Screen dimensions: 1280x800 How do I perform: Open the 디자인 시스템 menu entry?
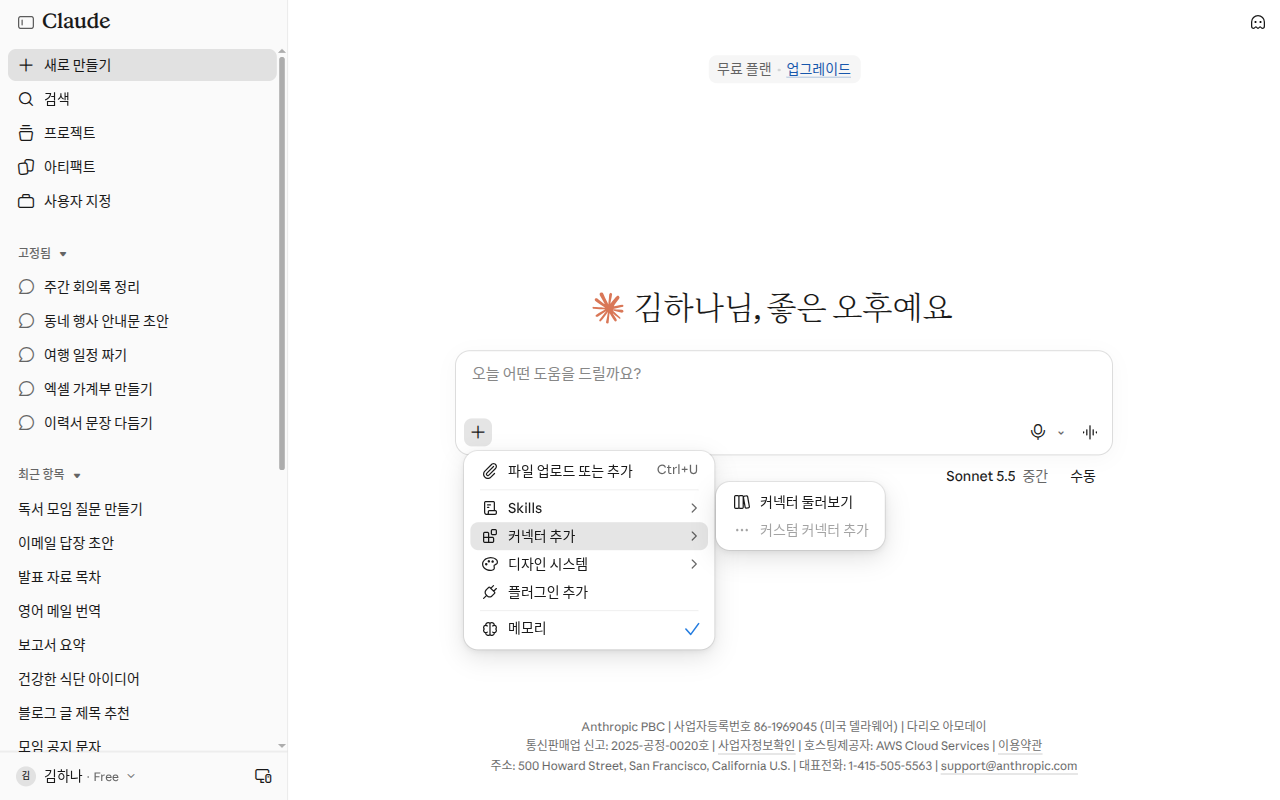click(x=589, y=564)
